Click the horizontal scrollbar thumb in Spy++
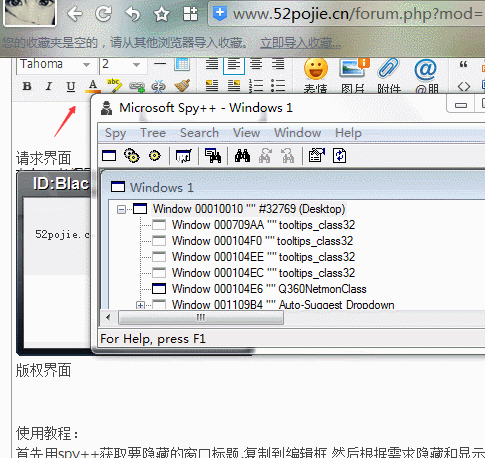This screenshot has height=458, width=485. 201,317
